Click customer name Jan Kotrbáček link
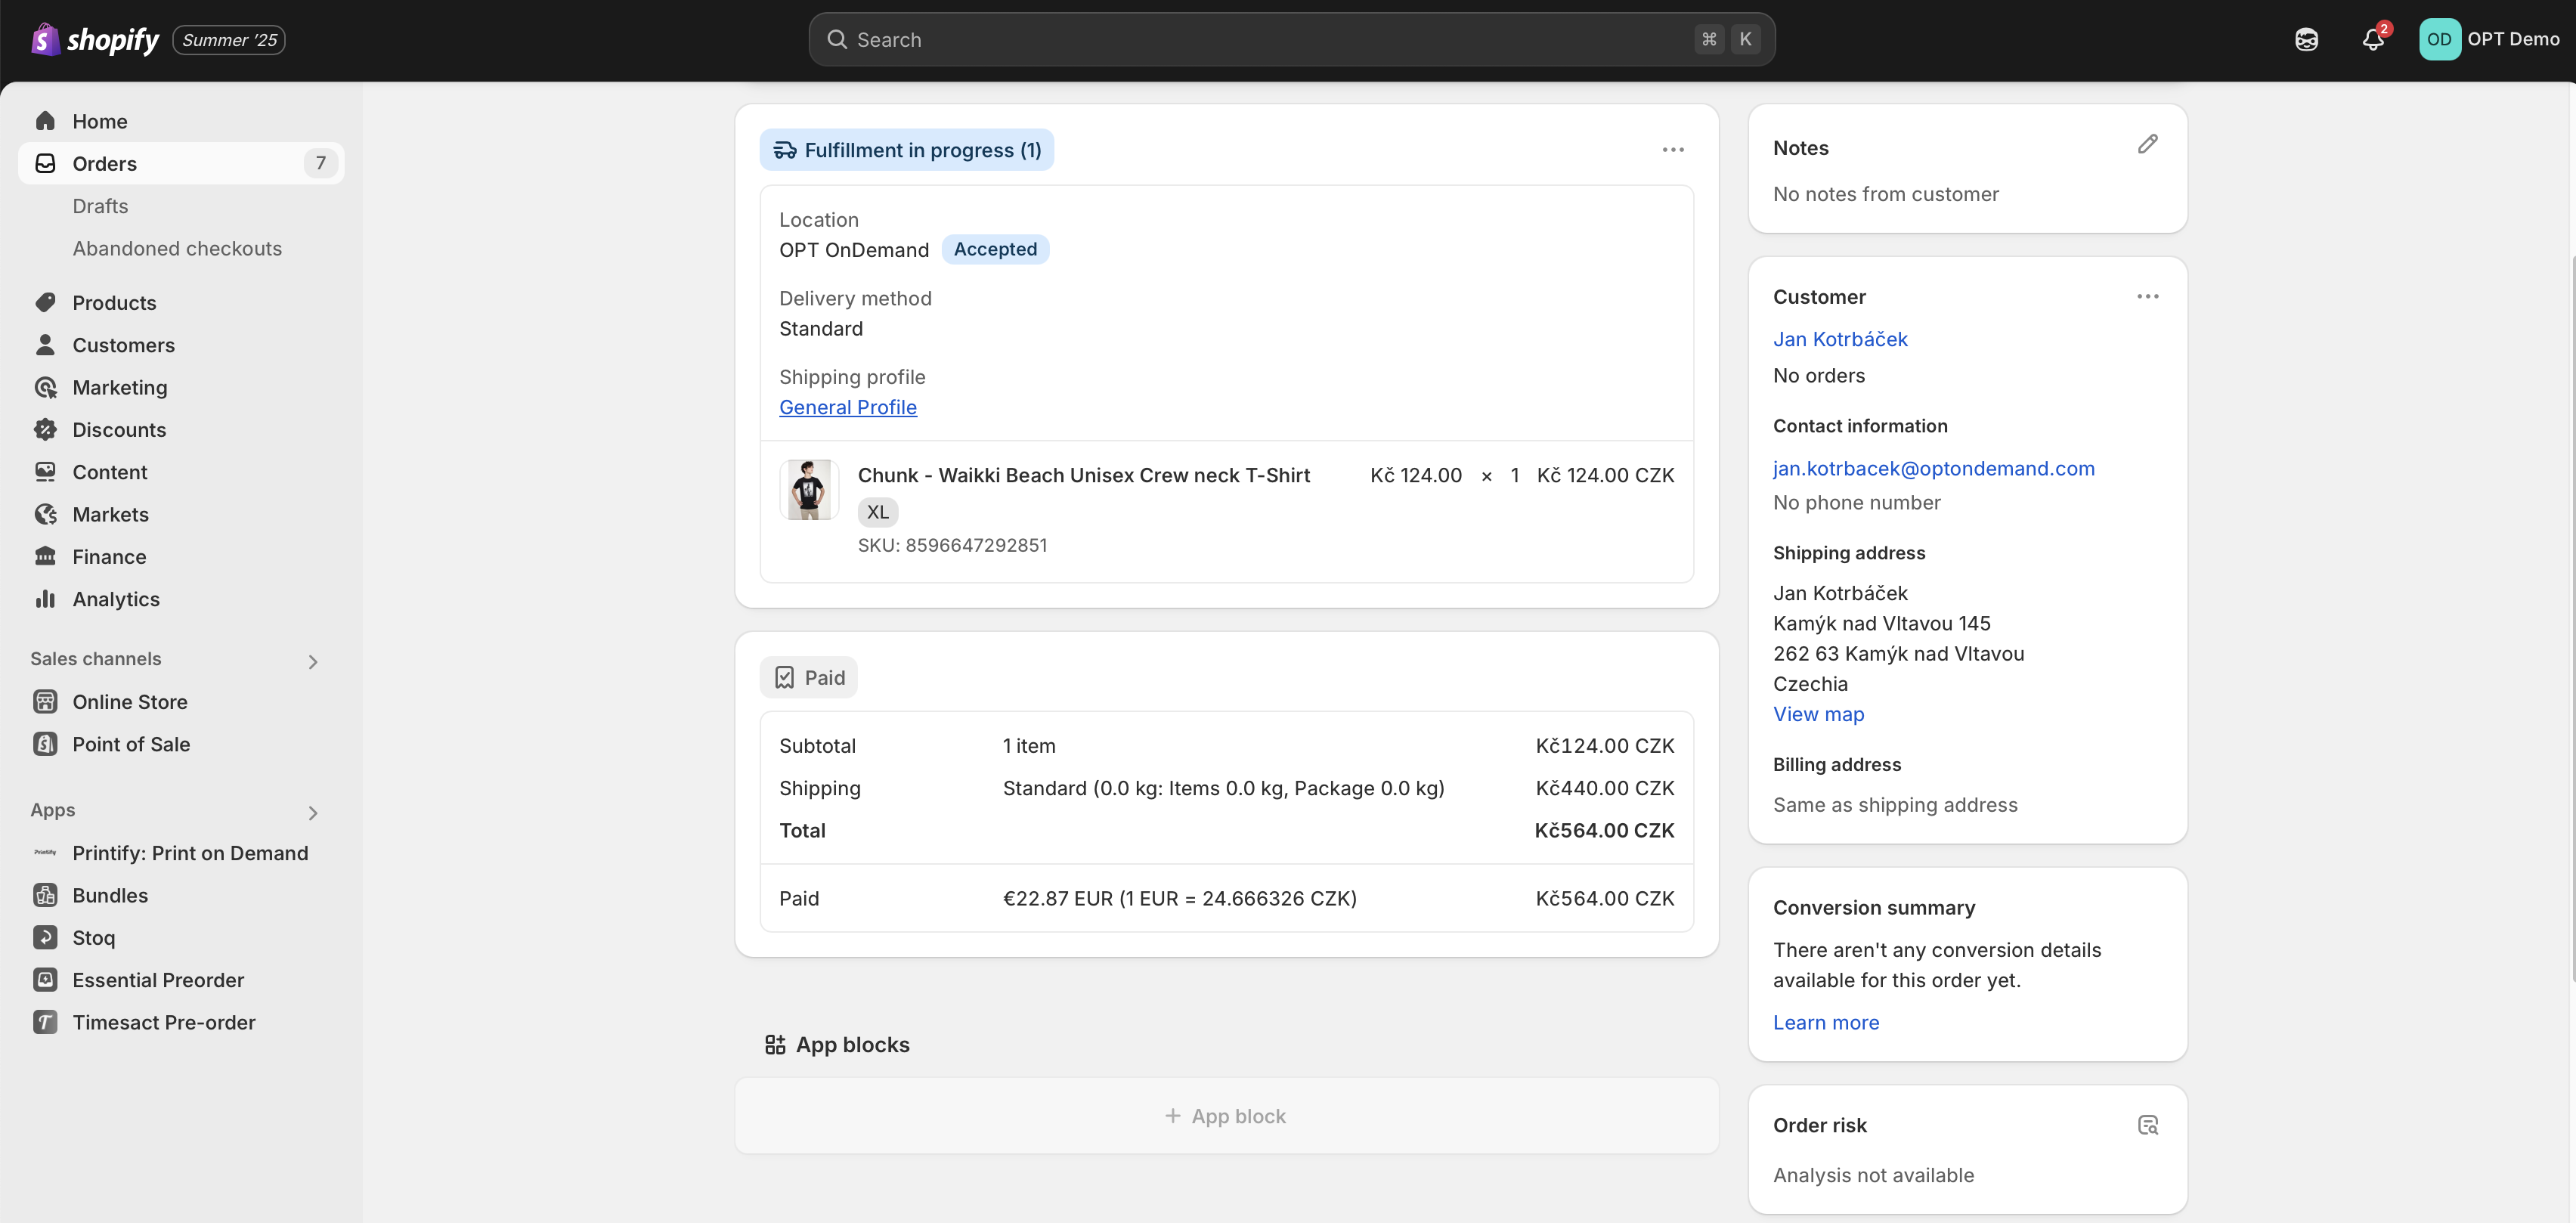Screen dimensions: 2576x1223 click(x=1840, y=339)
